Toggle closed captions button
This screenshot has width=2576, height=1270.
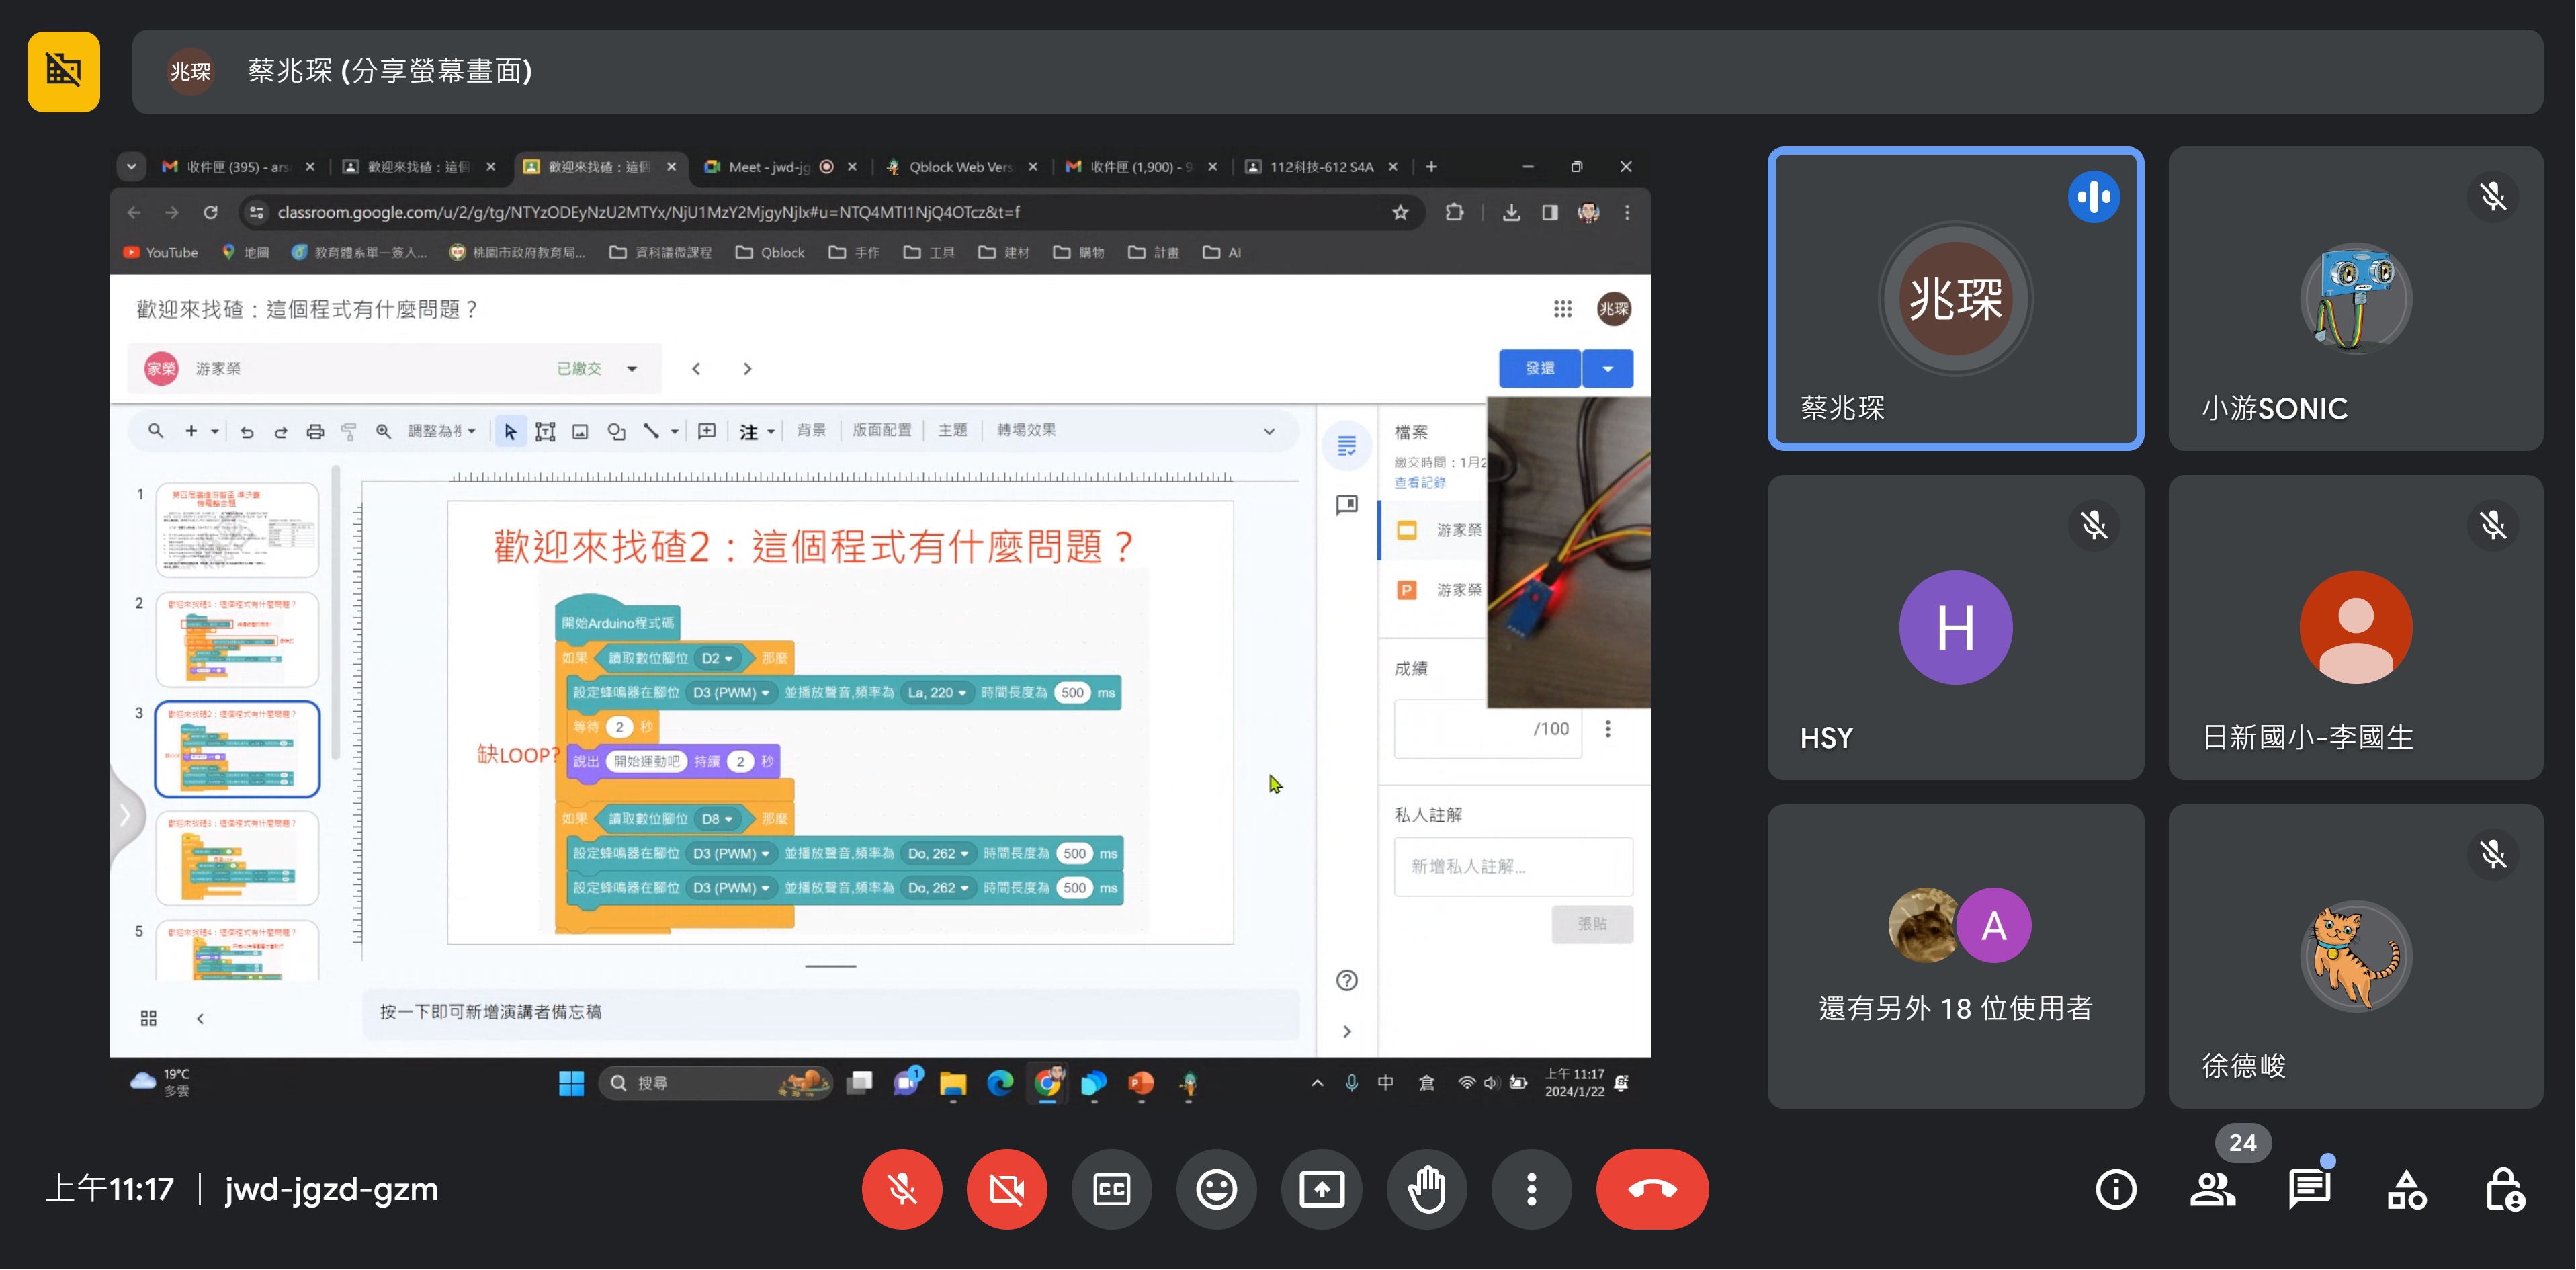(x=1112, y=1189)
